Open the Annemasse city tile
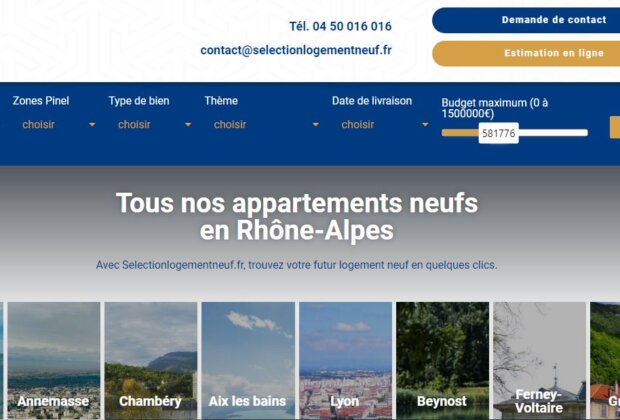 coord(54,361)
